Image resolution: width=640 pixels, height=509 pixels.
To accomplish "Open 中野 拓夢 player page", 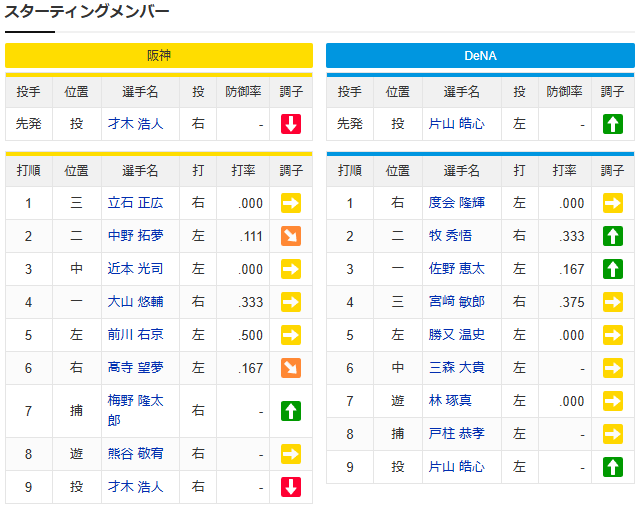I will [136, 236].
